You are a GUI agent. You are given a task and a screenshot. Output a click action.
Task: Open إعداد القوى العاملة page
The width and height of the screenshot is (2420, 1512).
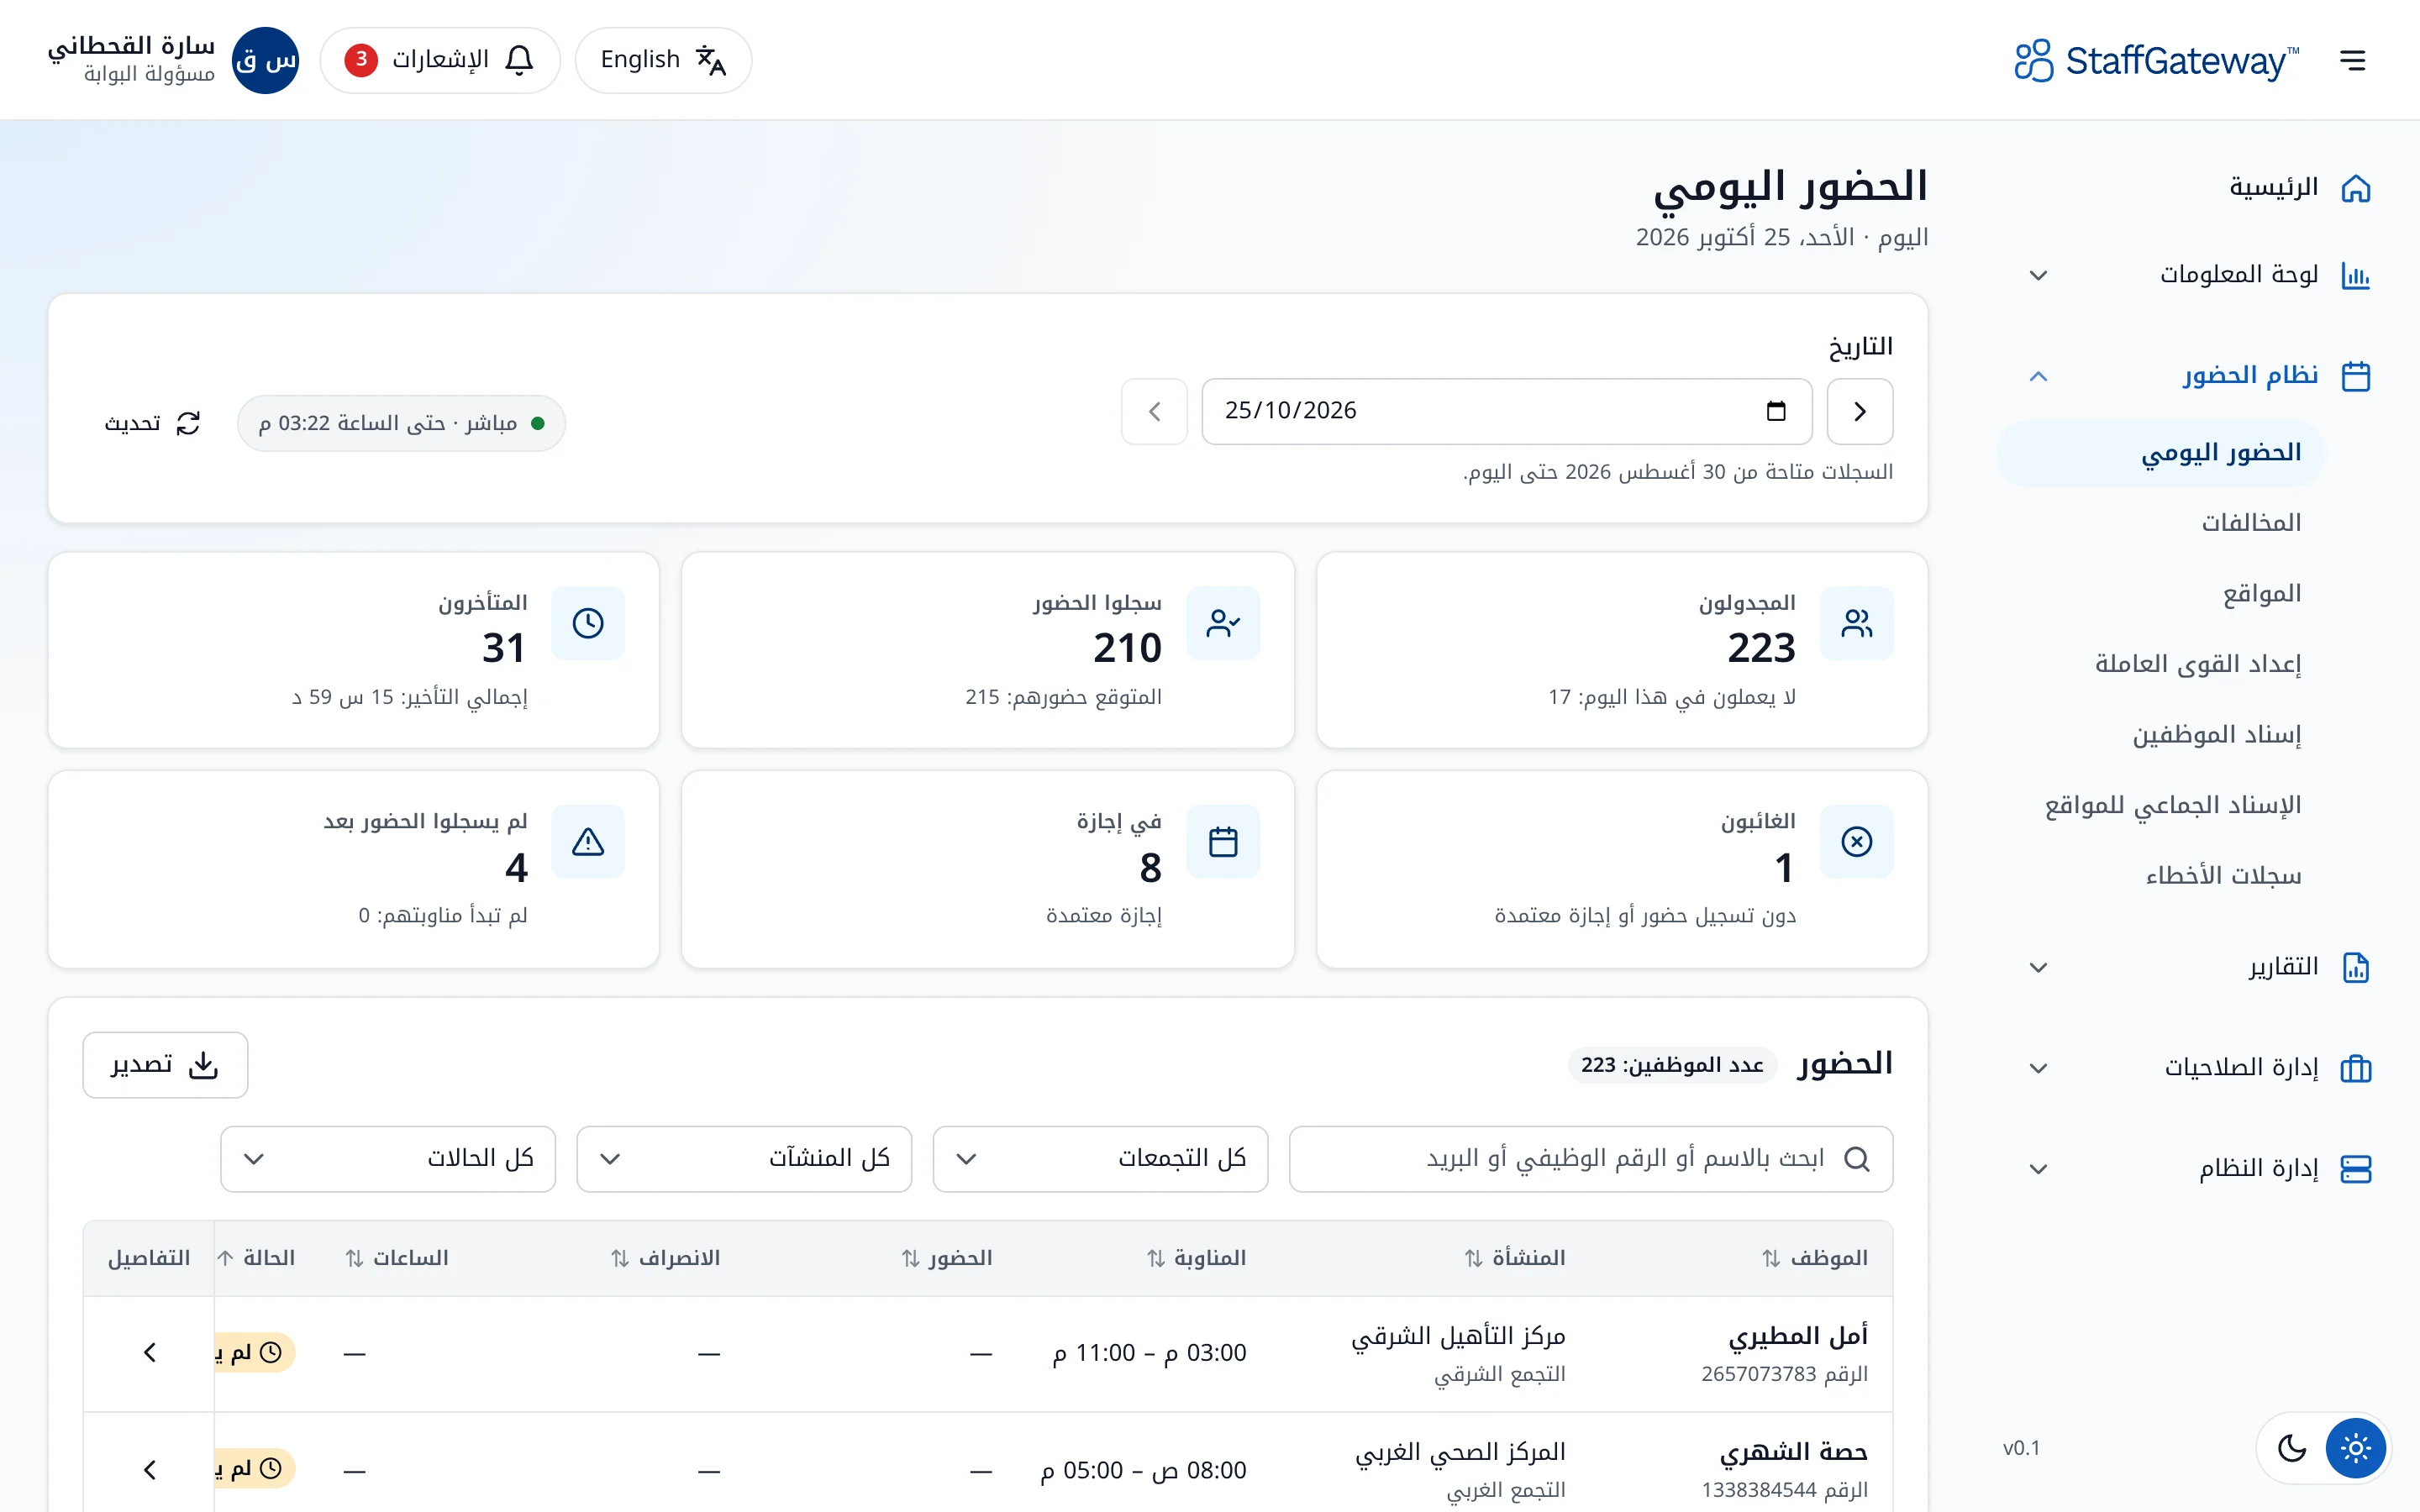(2197, 664)
